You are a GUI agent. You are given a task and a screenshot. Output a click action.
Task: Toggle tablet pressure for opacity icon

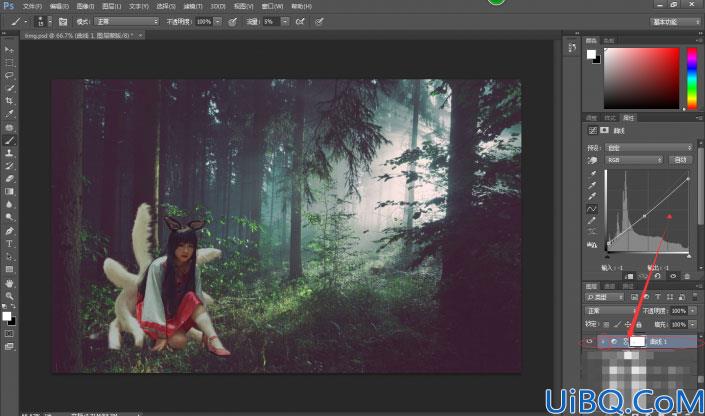232,22
